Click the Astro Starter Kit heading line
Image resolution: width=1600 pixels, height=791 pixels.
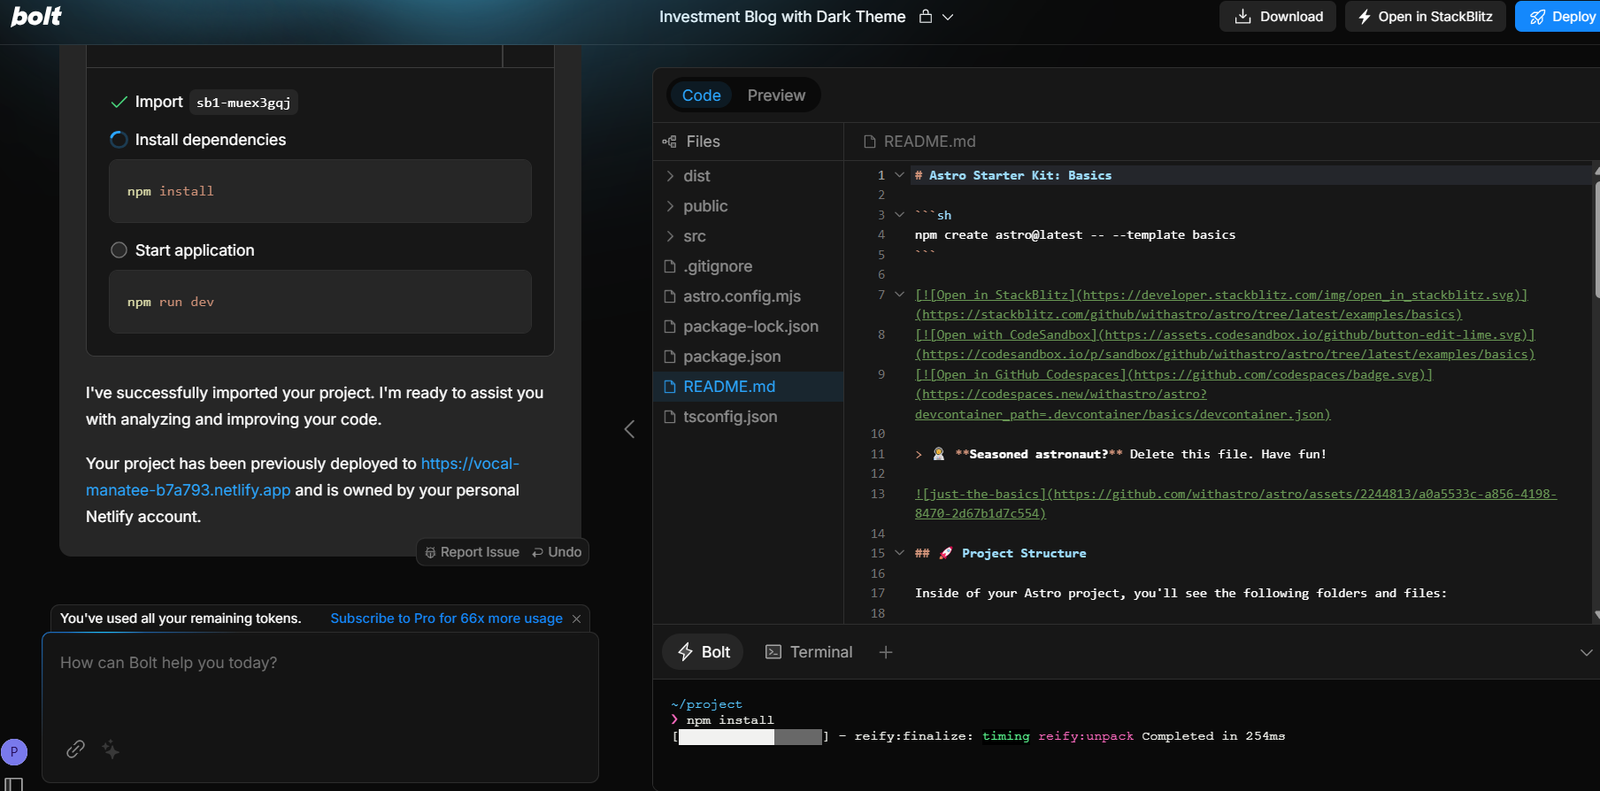(x=1013, y=175)
